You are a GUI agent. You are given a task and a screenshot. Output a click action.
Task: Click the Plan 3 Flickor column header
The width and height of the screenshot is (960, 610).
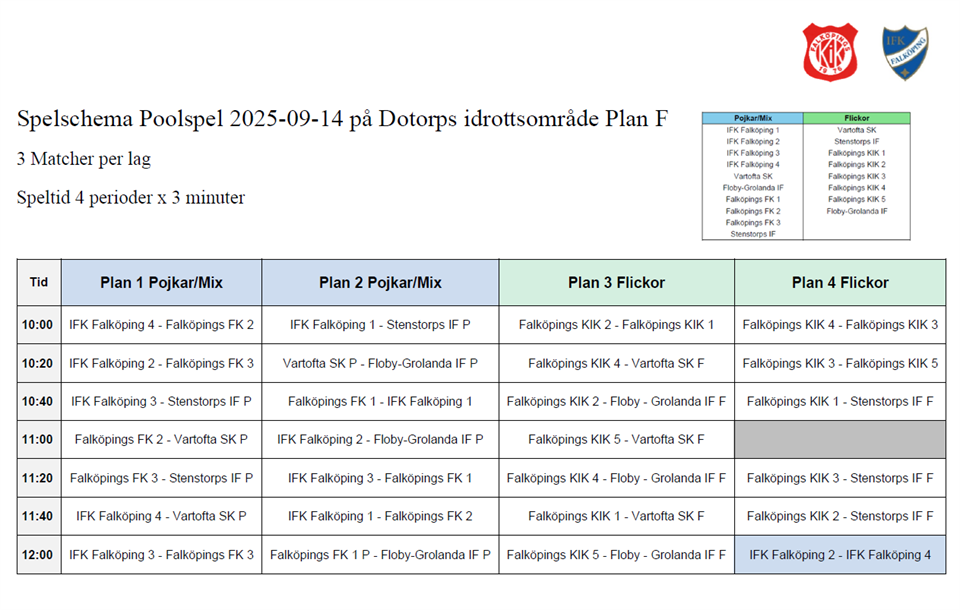click(x=616, y=283)
